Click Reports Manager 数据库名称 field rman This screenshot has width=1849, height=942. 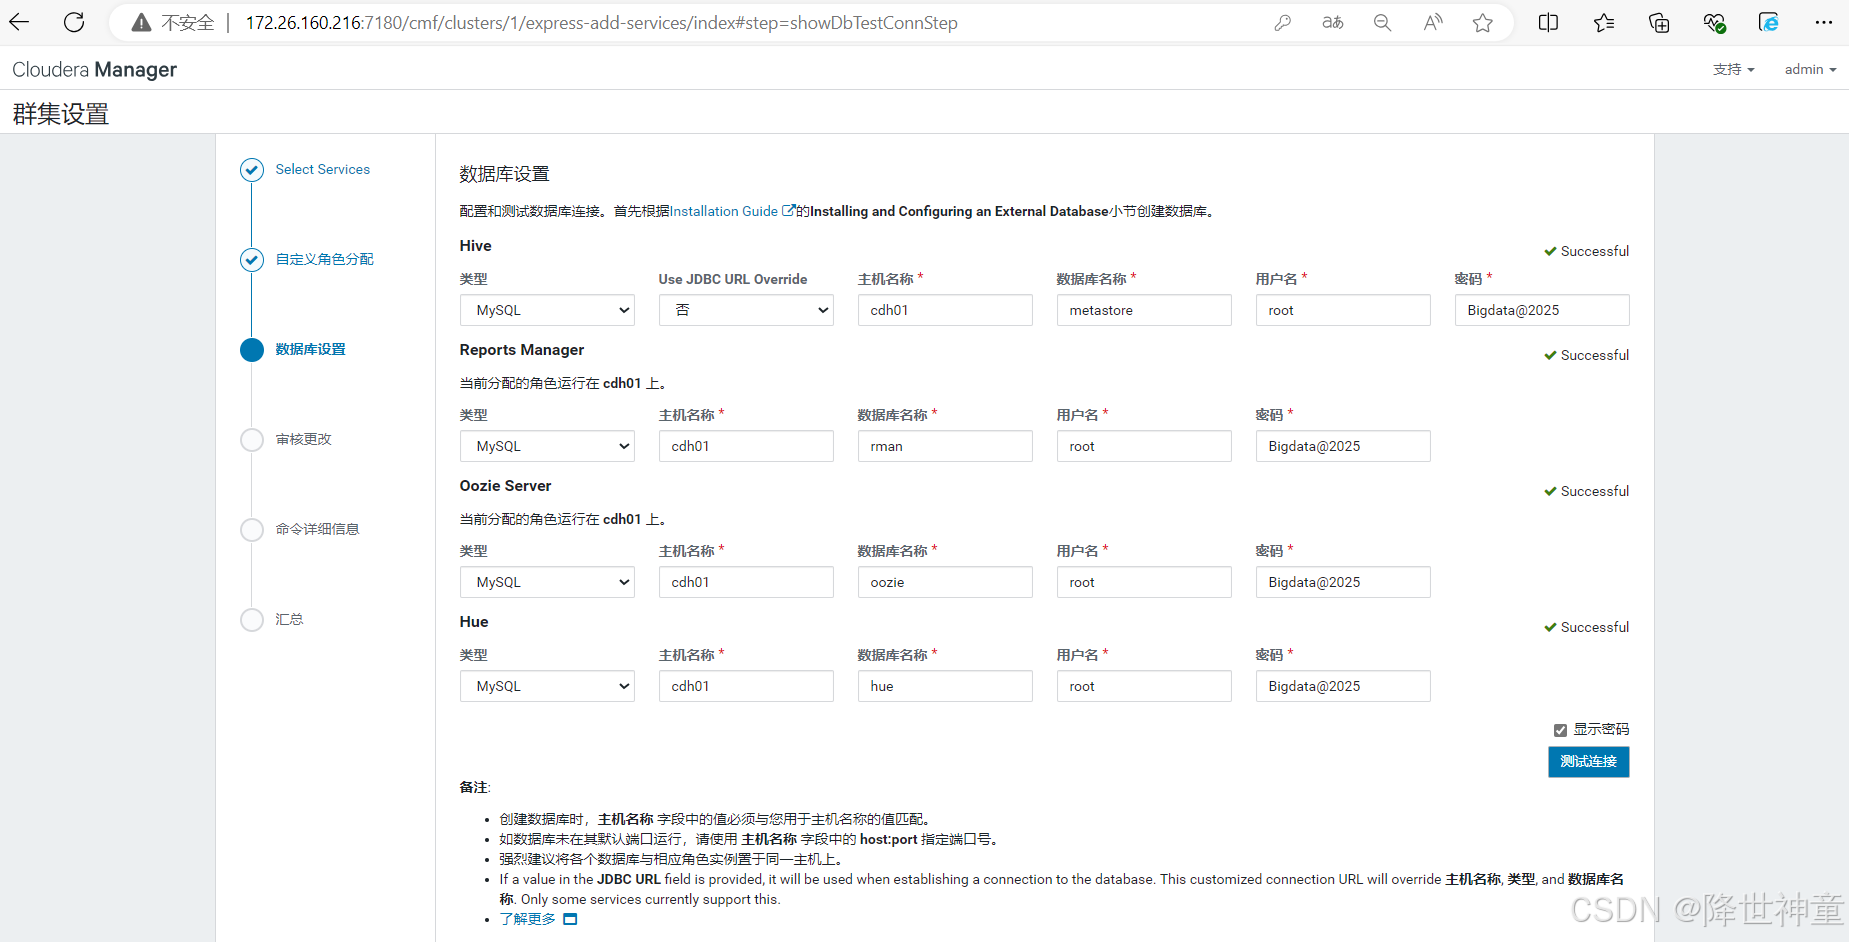click(x=945, y=446)
